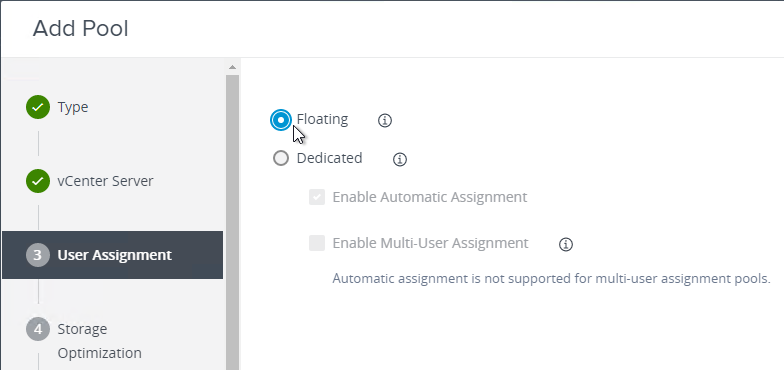Click the Enable Automatic Assignment label
The height and width of the screenshot is (370, 784).
[x=430, y=197]
